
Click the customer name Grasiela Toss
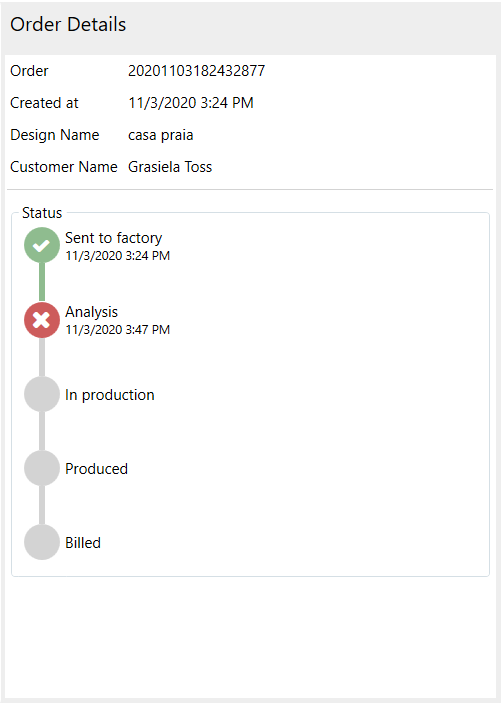170,167
